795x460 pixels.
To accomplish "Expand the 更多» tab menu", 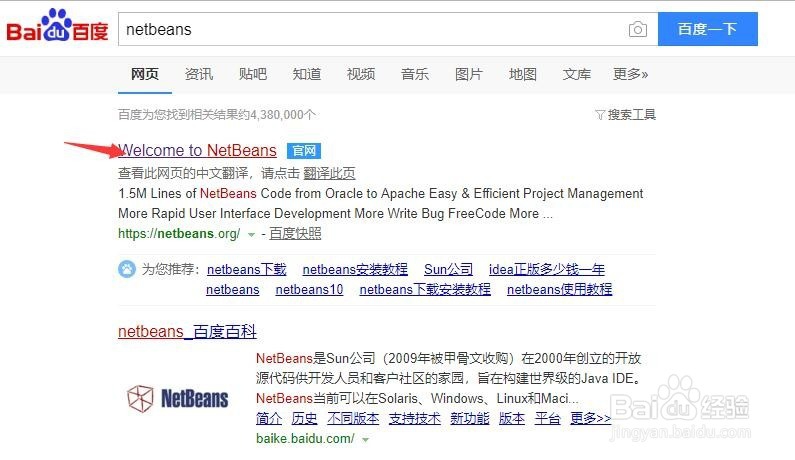I will pyautogui.click(x=630, y=75).
